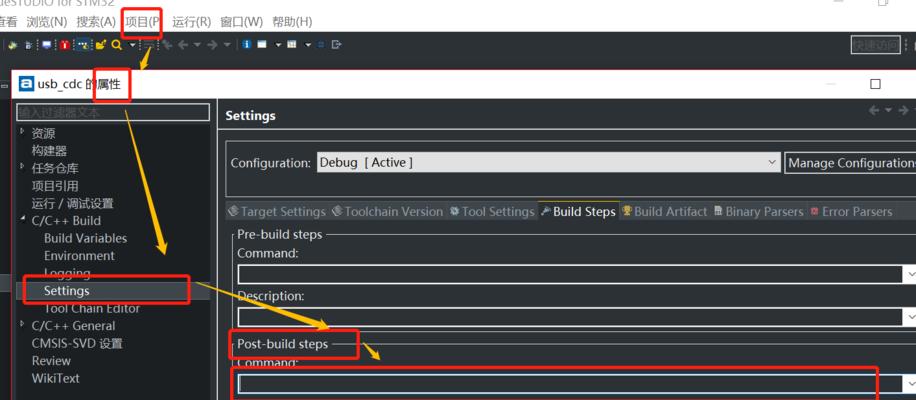Open the Pre-build Command dropdown arrow
Image resolution: width=916 pixels, height=400 pixels.
[909, 273]
